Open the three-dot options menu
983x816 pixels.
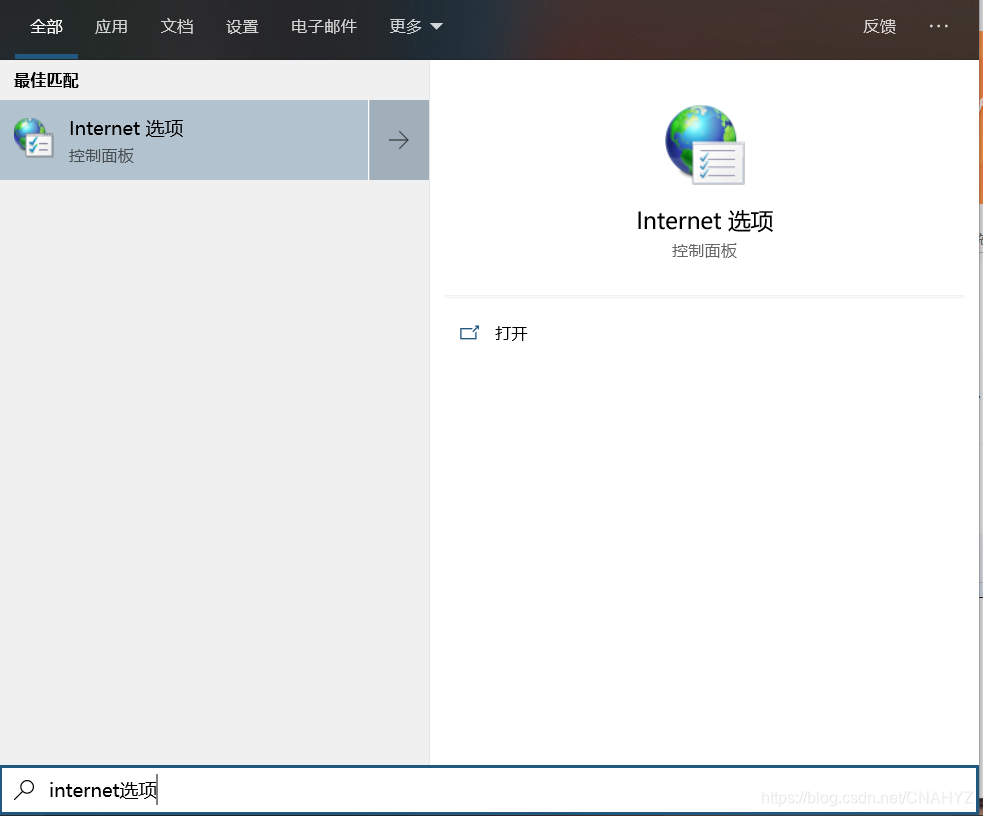click(x=938, y=26)
